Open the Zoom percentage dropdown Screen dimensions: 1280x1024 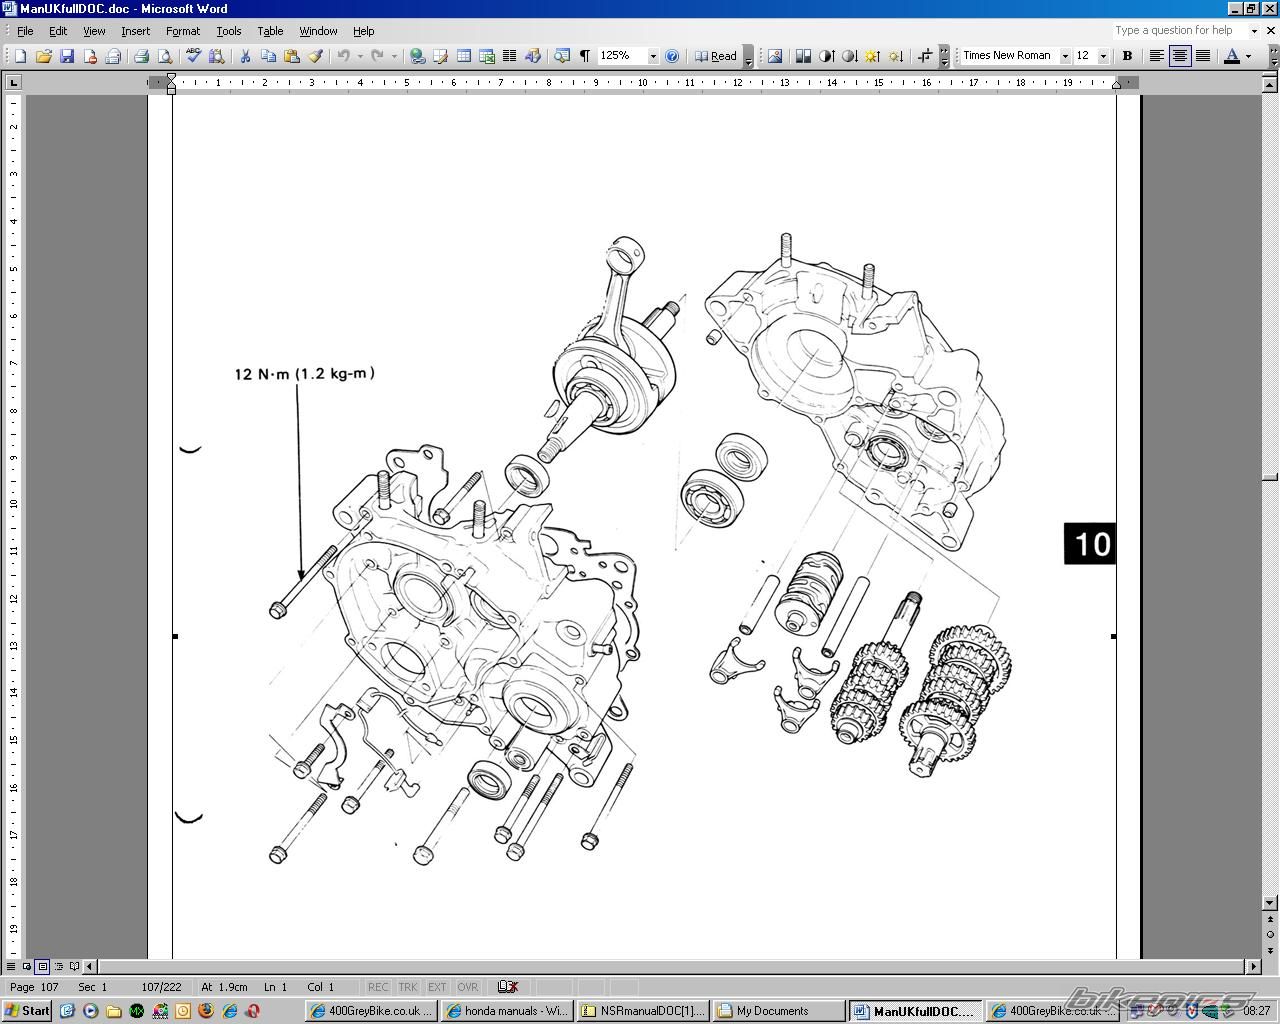click(653, 57)
